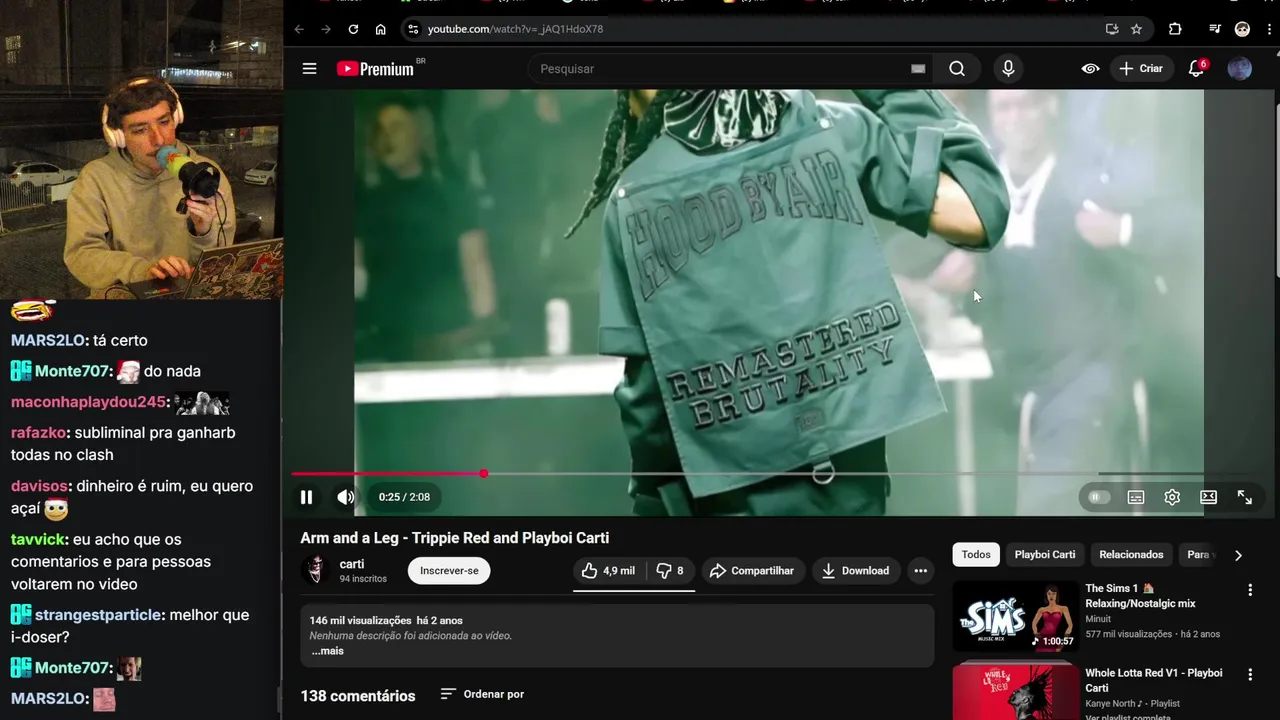Image resolution: width=1280 pixels, height=720 pixels.
Task: Pause the video
Action: click(306, 497)
